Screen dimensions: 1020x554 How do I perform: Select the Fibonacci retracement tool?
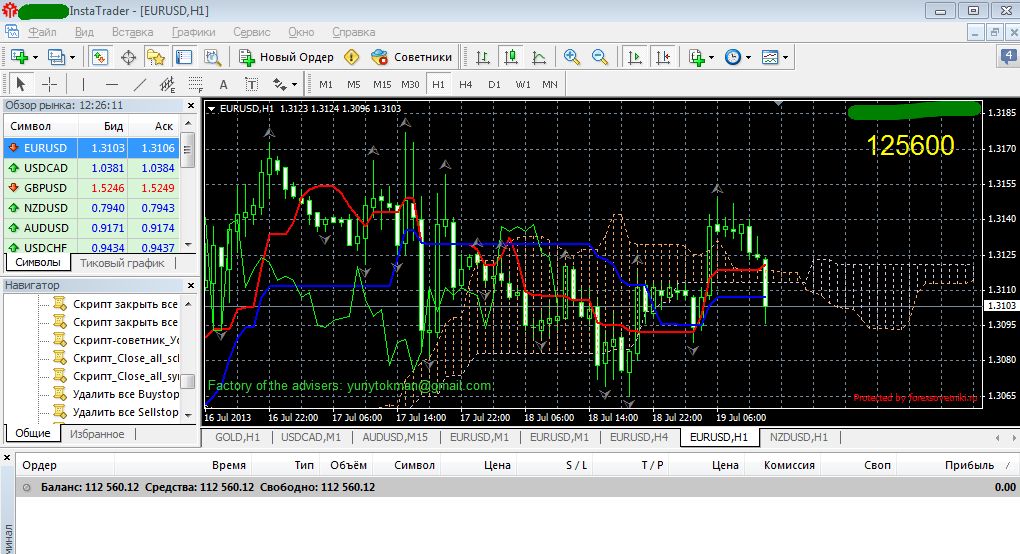195,84
